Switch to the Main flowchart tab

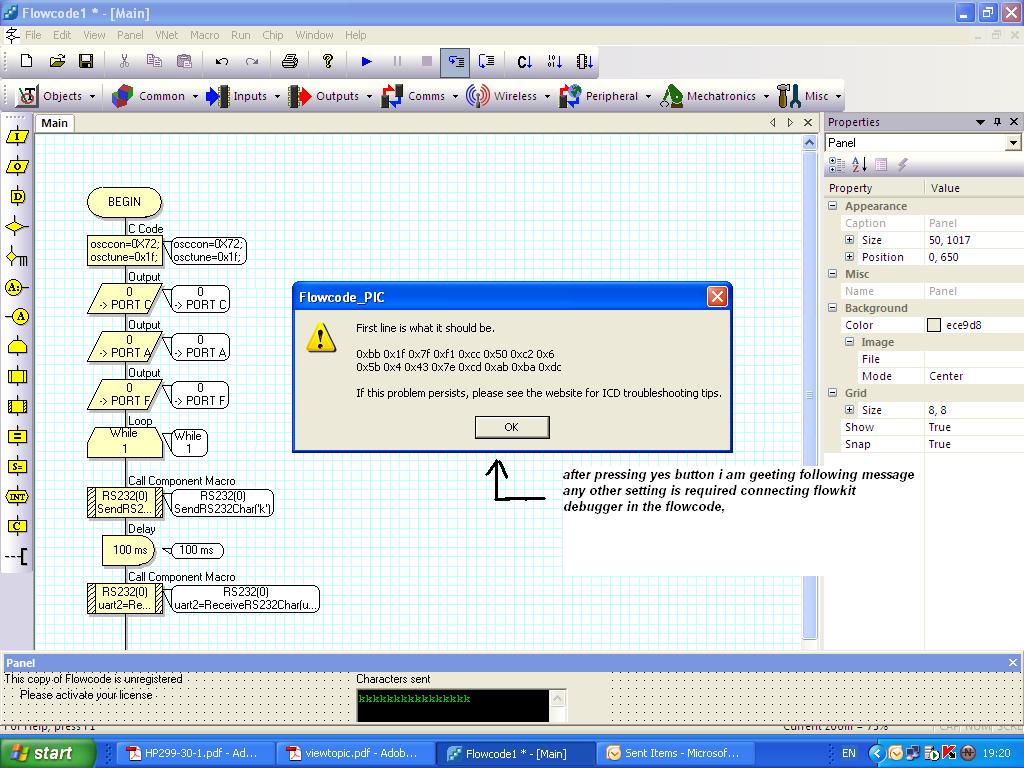[54, 123]
